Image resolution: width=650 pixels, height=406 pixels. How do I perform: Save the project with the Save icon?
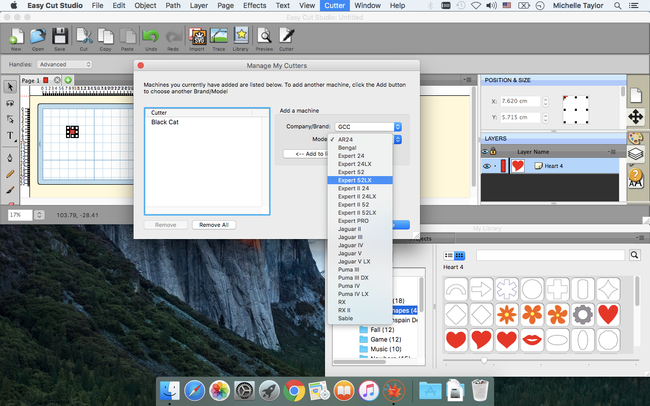point(60,37)
